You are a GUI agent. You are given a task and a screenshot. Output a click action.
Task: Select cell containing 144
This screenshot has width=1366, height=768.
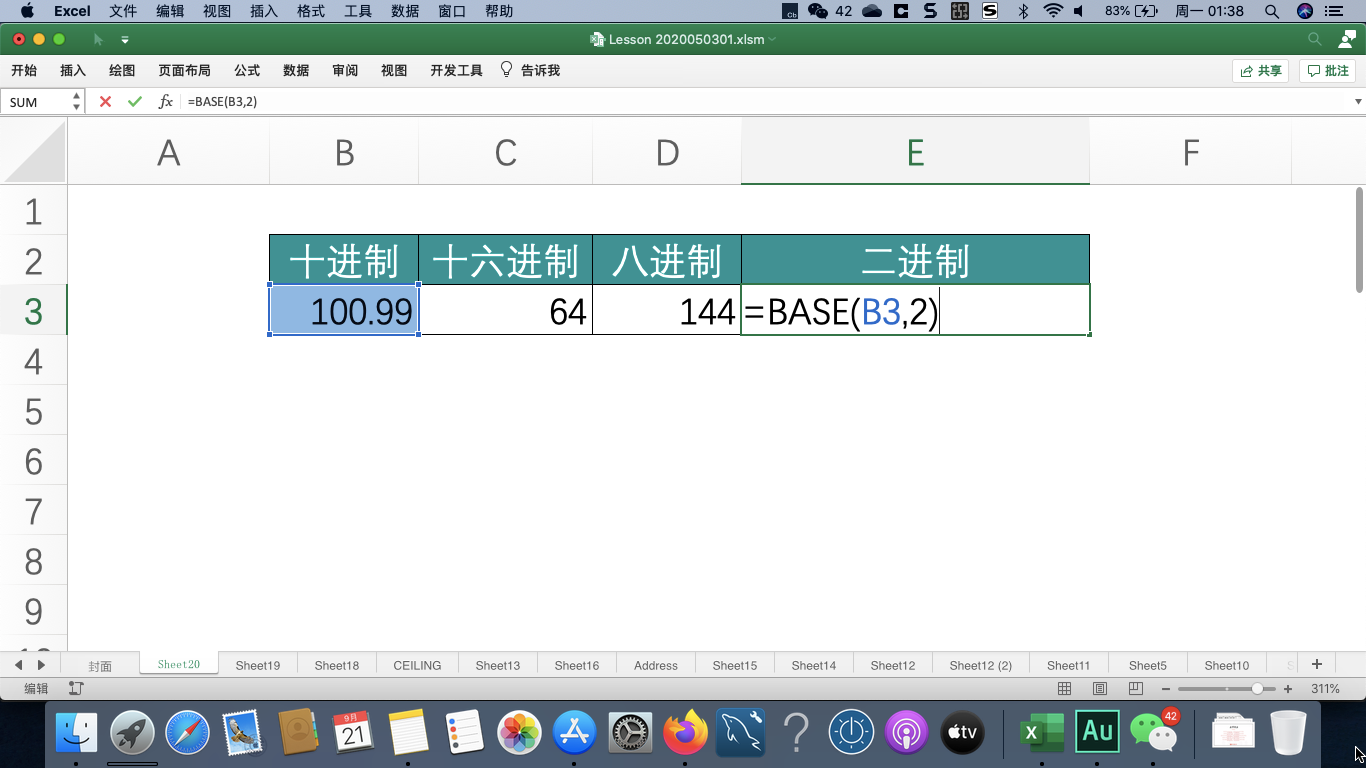(667, 310)
